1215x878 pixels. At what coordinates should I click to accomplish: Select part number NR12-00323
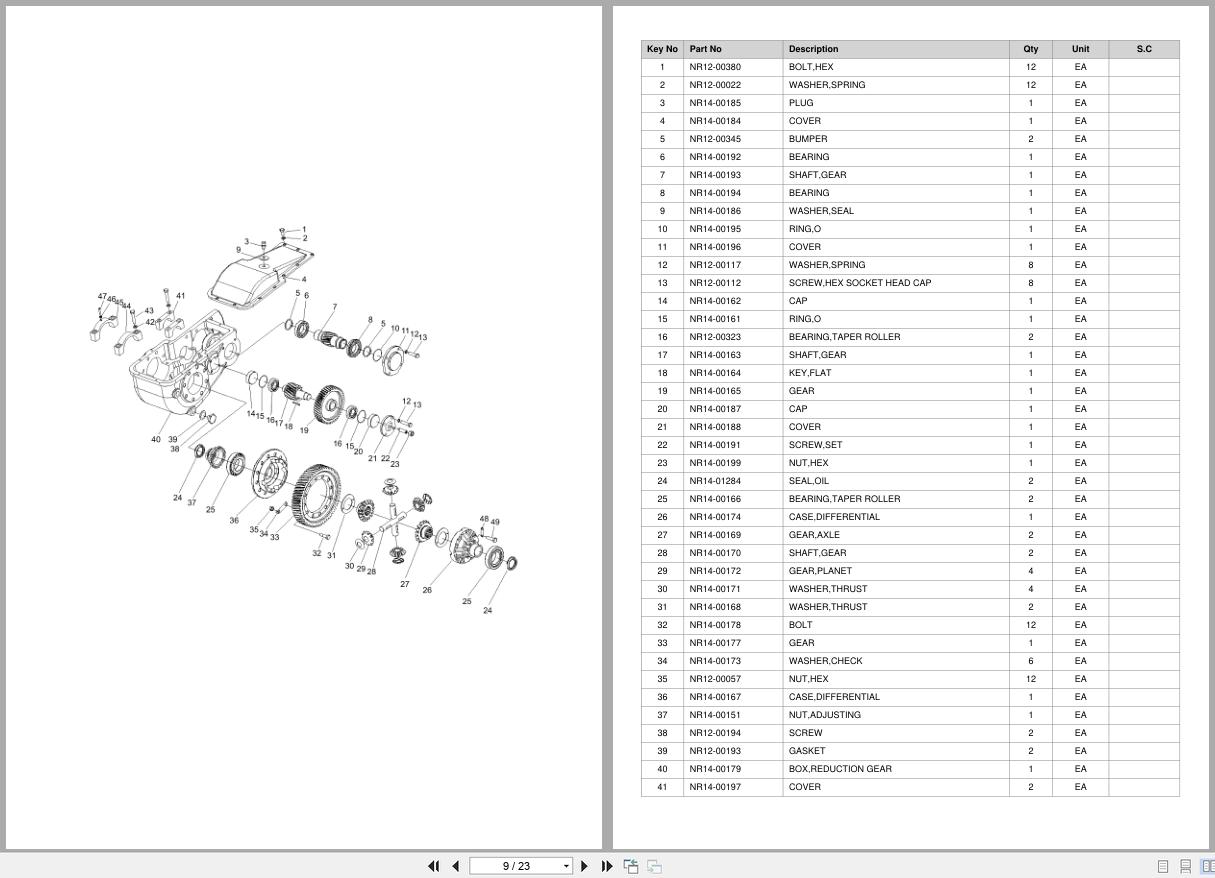(x=715, y=337)
